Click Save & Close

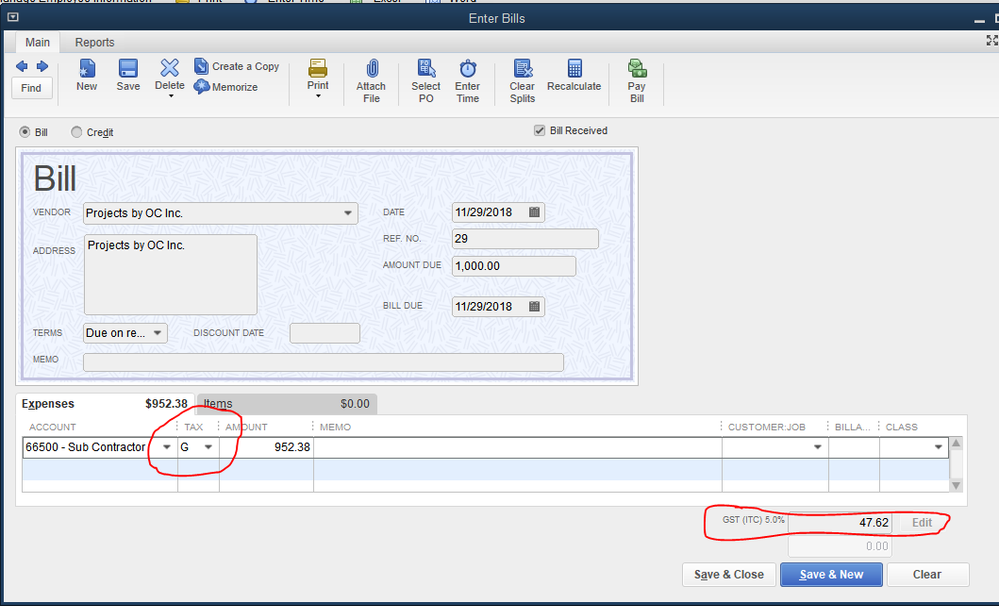point(729,574)
